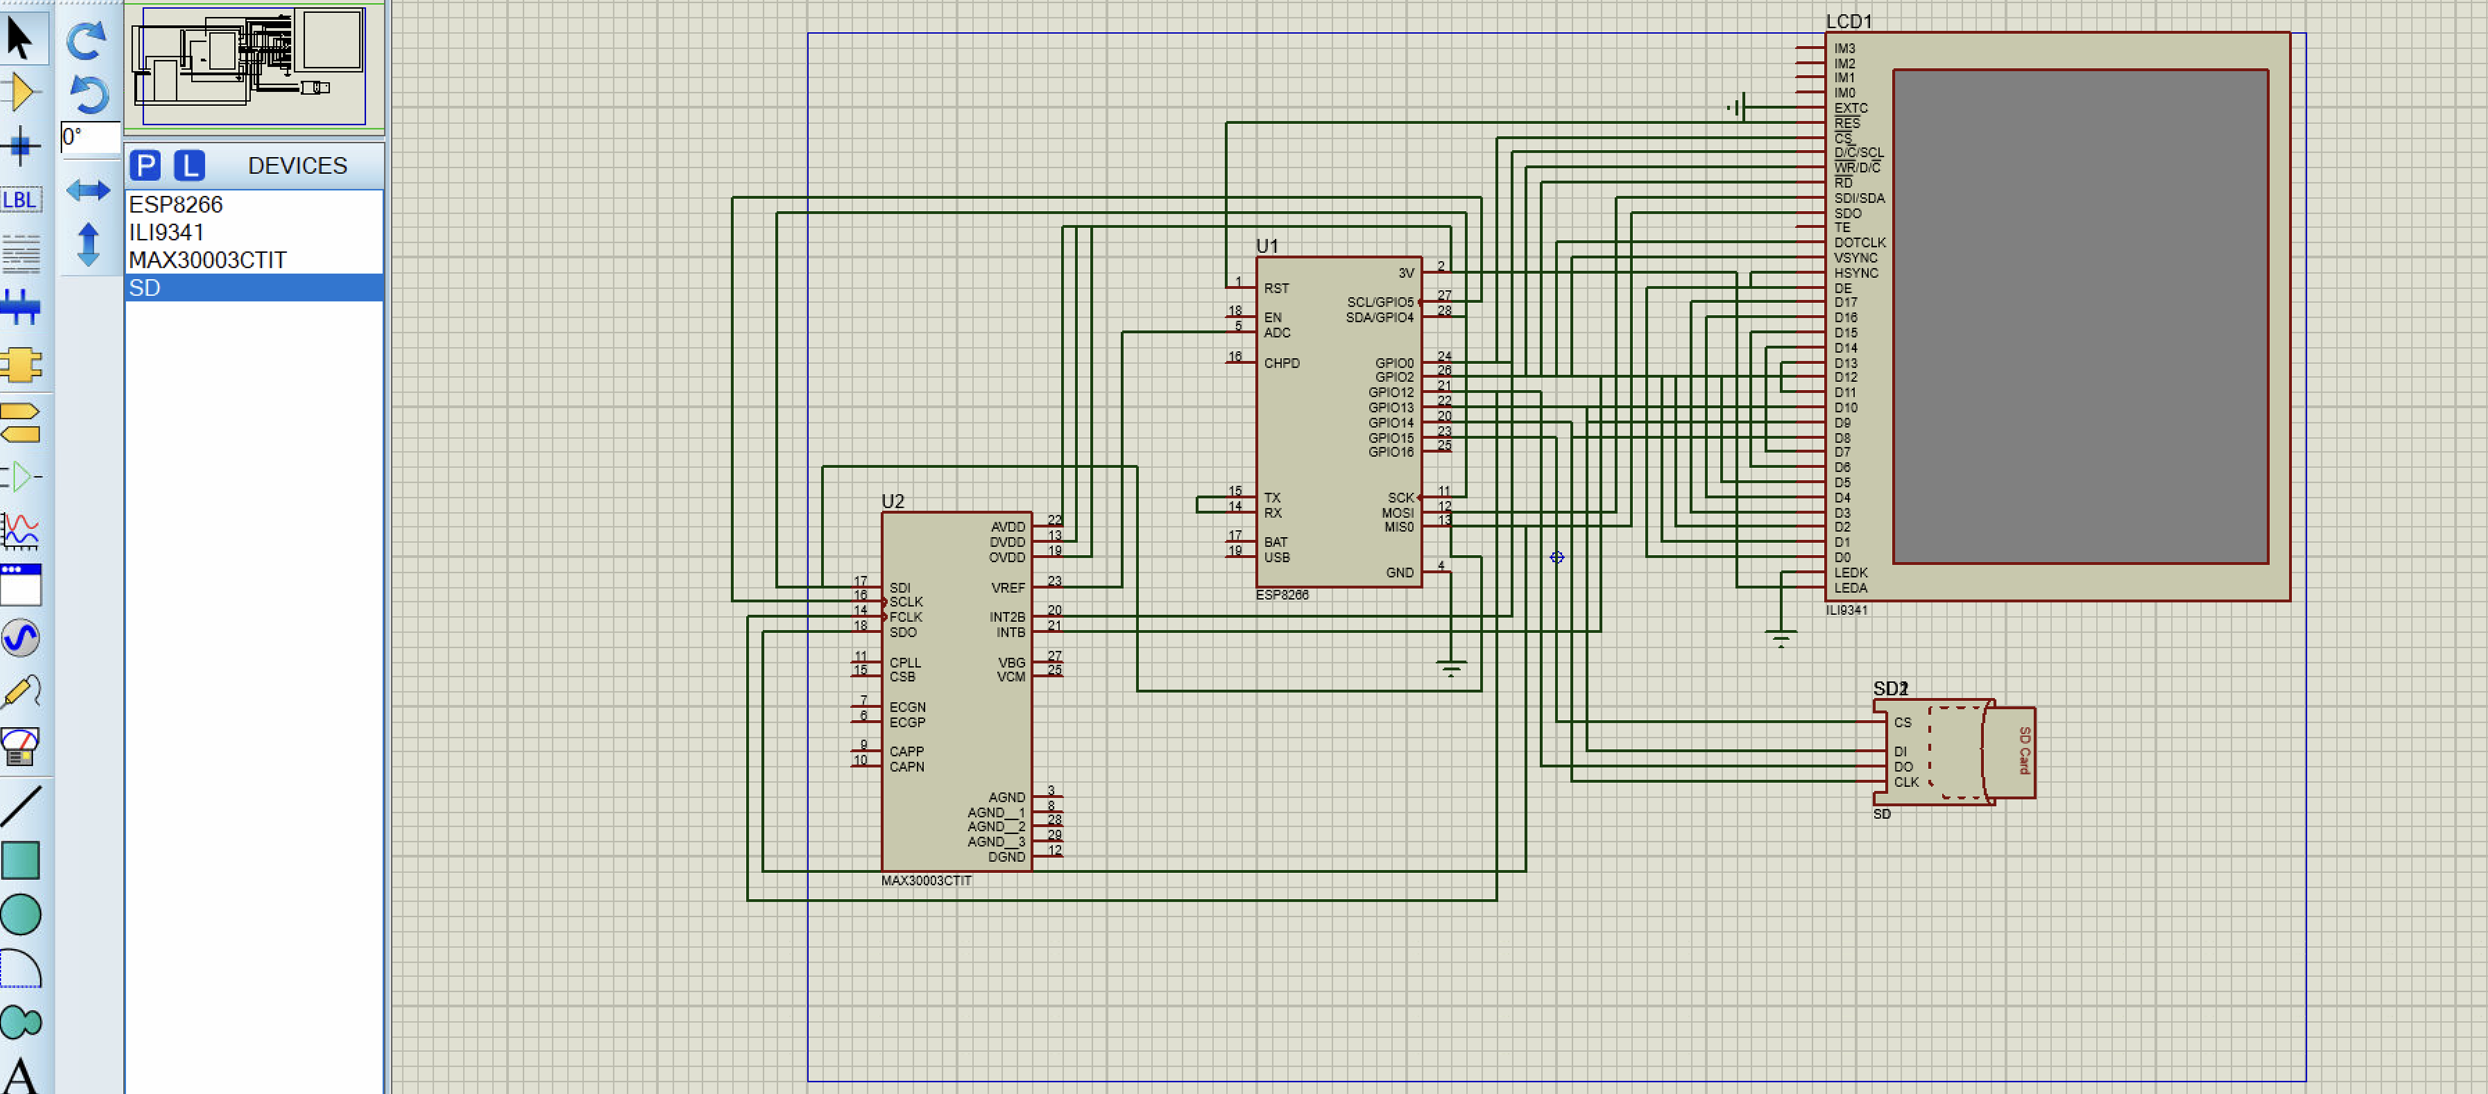Screen dimensions: 2488x1094
Task: Flip part with X-Mirror horizontal arrow
Action: click(88, 190)
